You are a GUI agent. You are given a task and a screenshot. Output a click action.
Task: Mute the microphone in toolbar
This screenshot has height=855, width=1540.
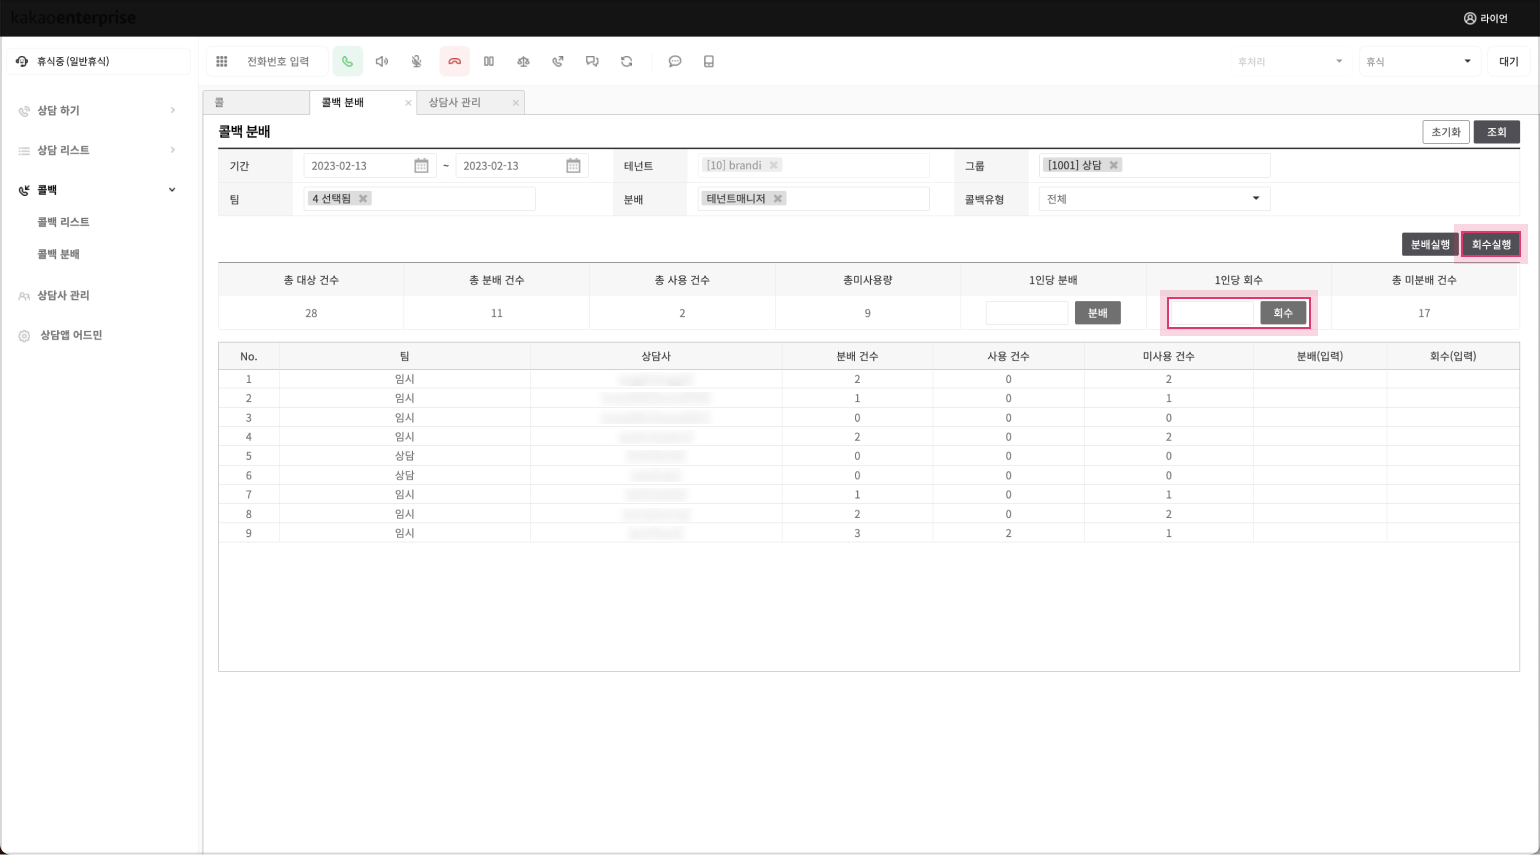pos(417,62)
